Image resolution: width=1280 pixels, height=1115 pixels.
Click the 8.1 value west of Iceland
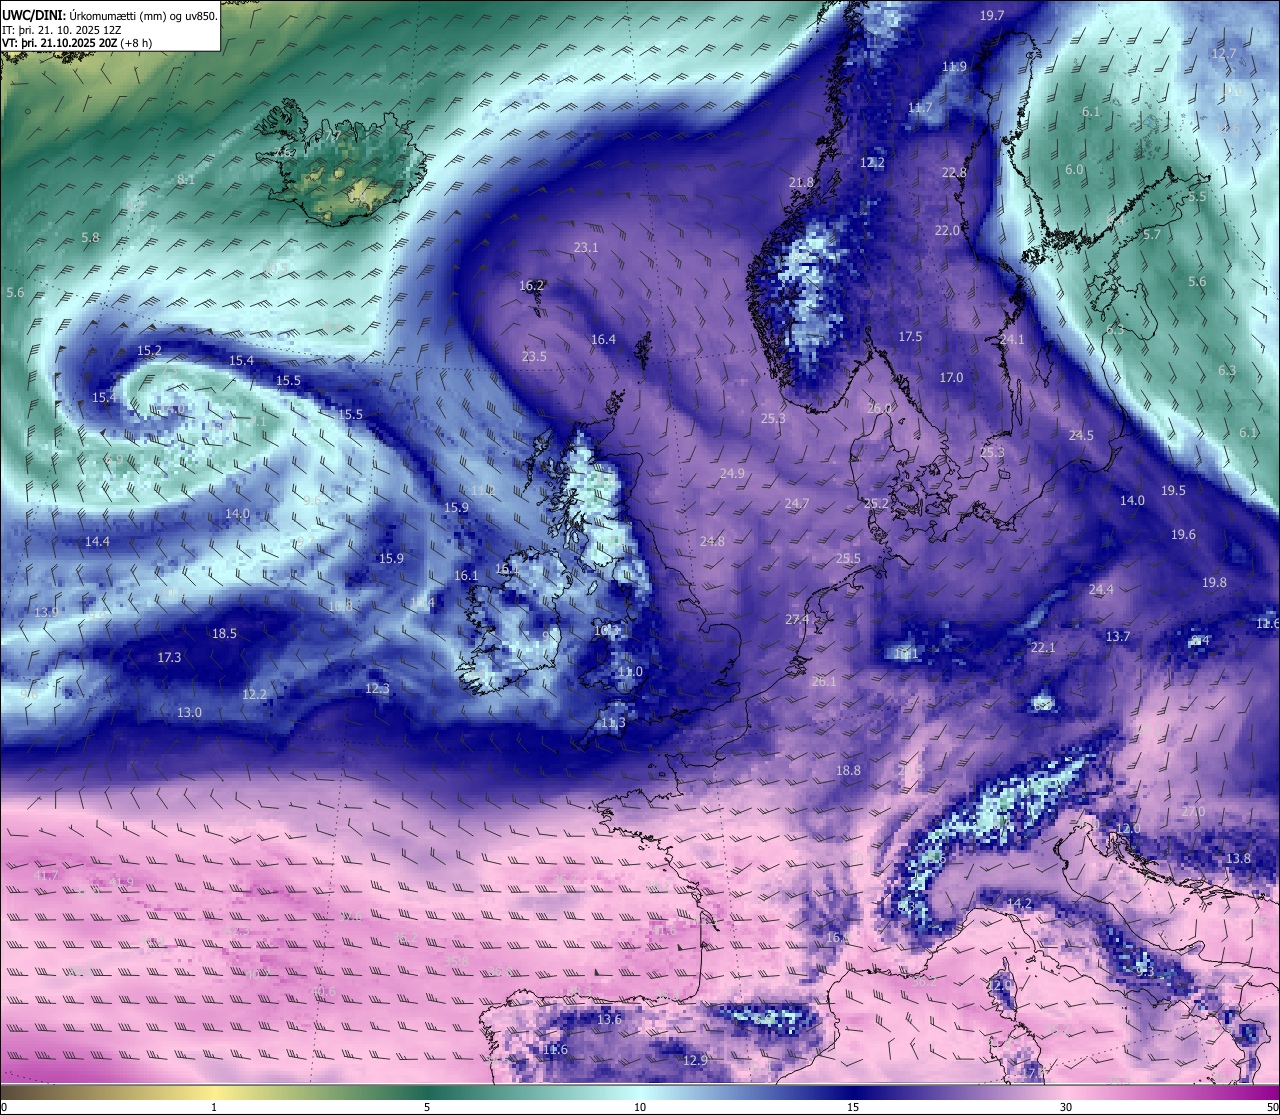click(x=186, y=179)
